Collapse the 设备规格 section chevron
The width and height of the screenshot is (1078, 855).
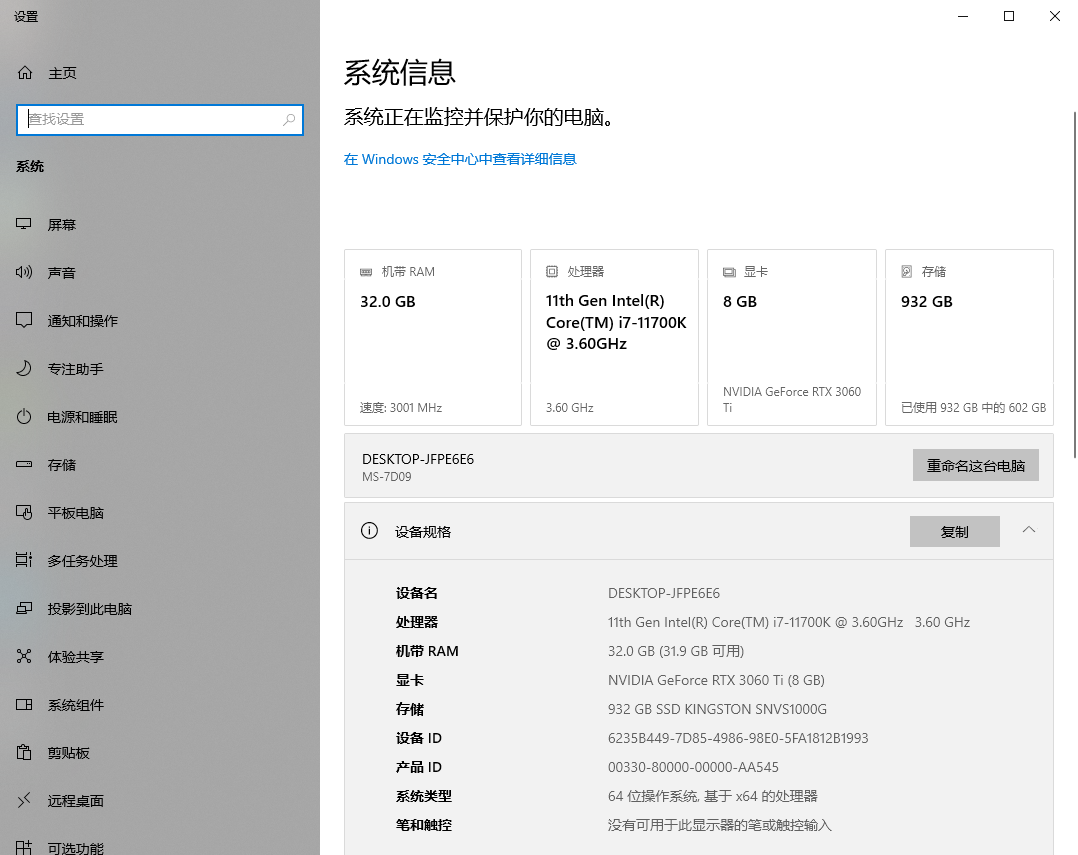(1029, 530)
